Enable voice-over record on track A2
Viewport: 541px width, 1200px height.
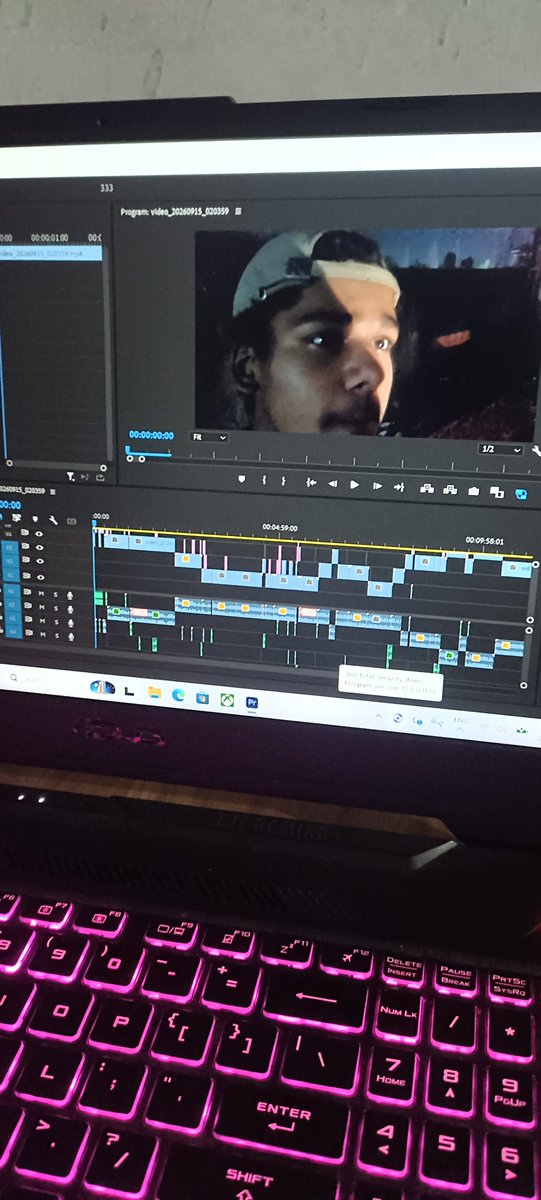70,609
